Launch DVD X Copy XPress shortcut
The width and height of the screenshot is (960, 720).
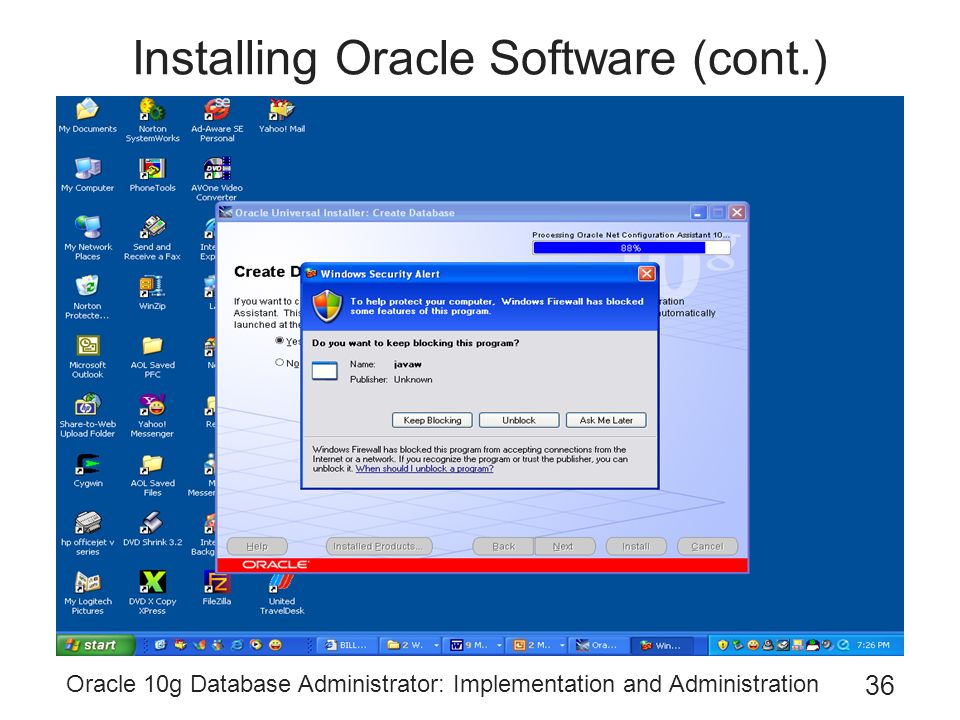coord(152,593)
